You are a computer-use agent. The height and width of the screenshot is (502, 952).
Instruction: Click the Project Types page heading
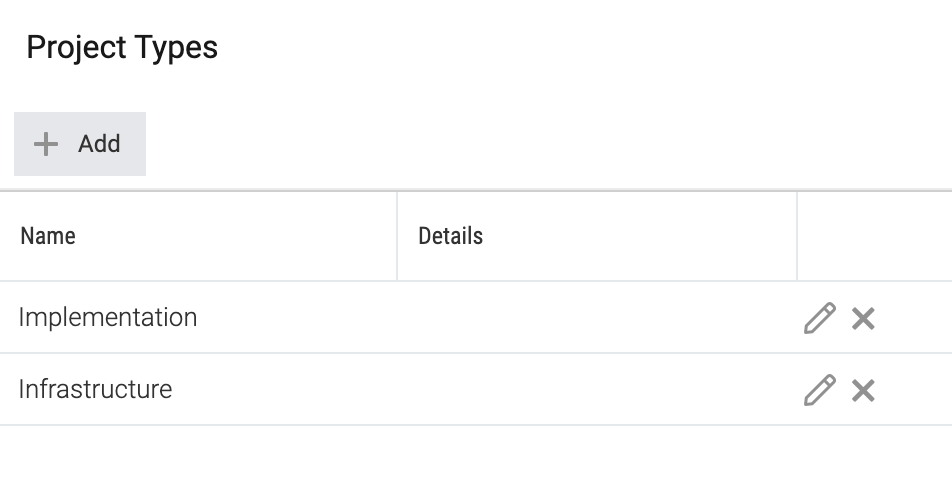click(122, 47)
